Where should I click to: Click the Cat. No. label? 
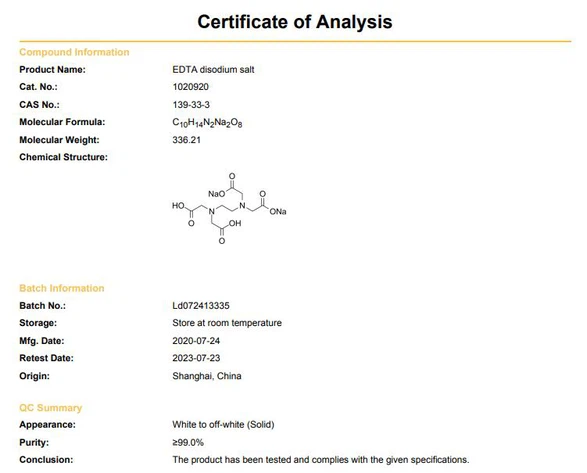coord(38,87)
